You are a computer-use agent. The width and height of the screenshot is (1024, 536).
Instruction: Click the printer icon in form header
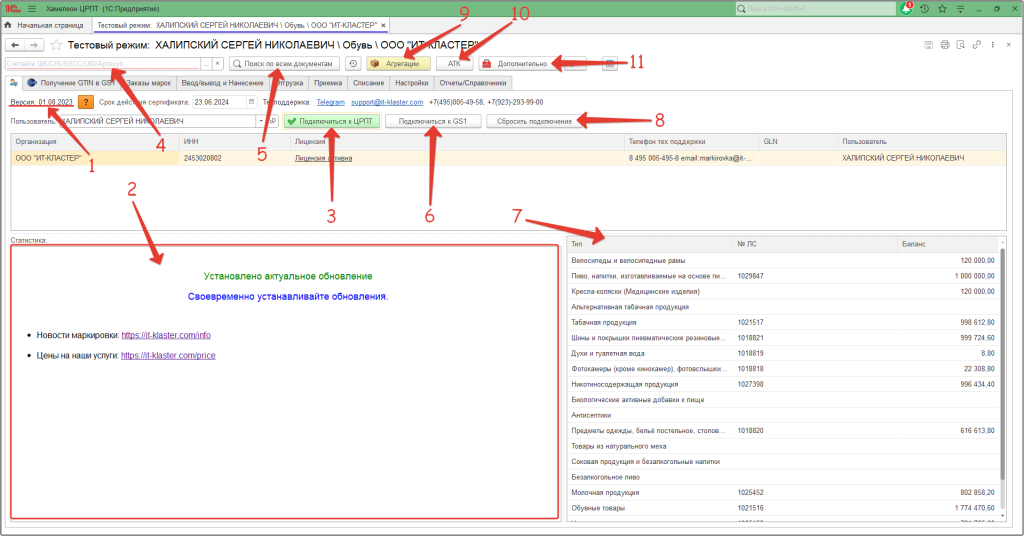point(944,44)
